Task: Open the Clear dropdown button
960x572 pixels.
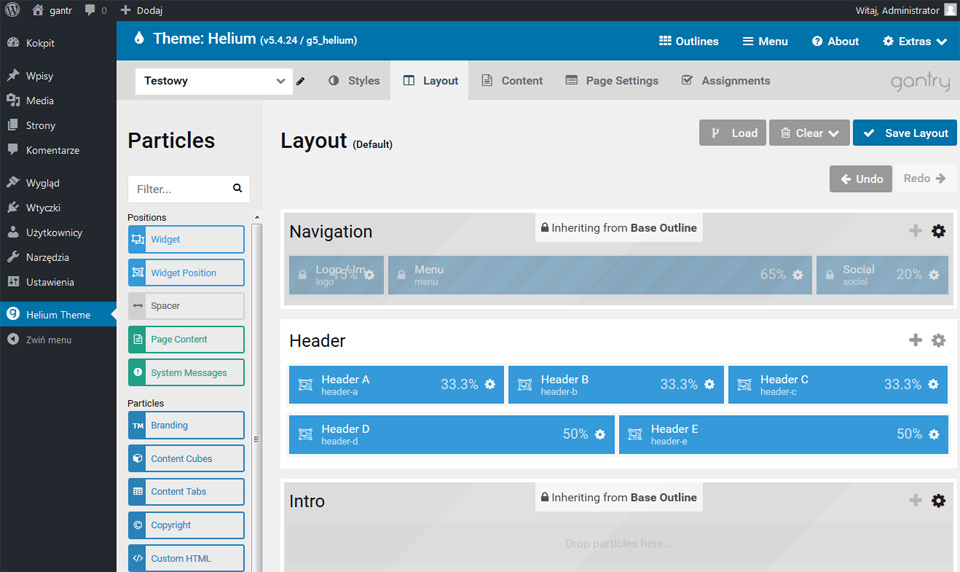Action: [809, 133]
